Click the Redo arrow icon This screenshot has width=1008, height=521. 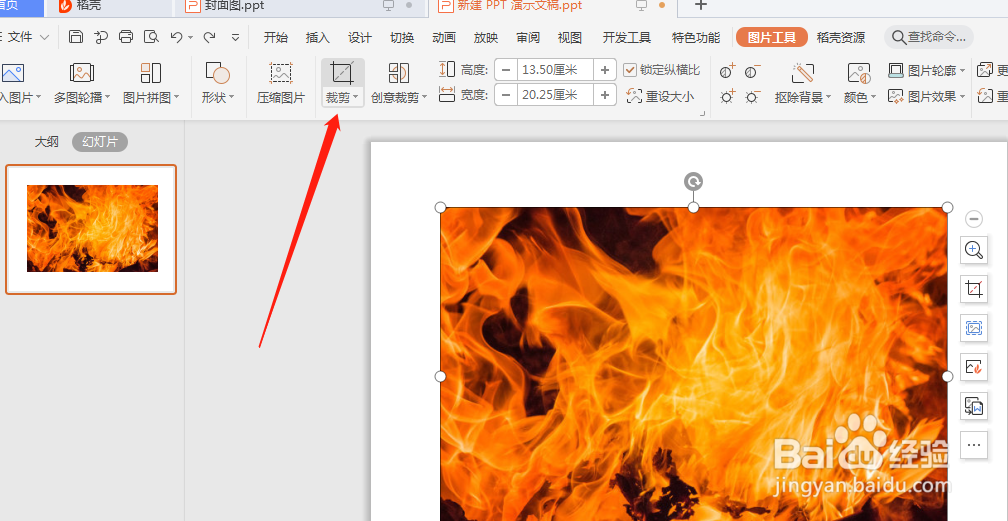coord(210,37)
